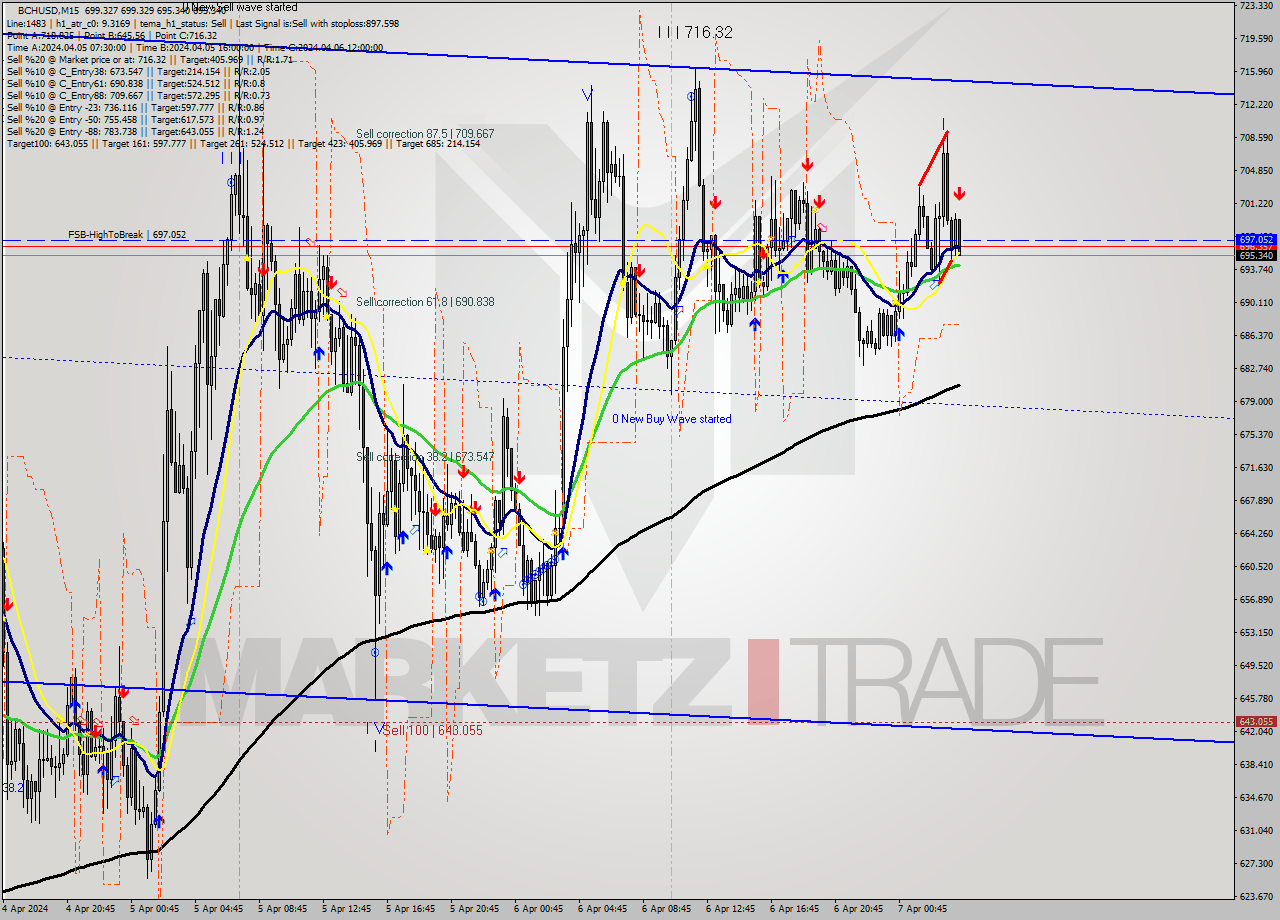Select the 715.960 price axis value
Image resolution: width=1280 pixels, height=920 pixels.
tap(1256, 72)
